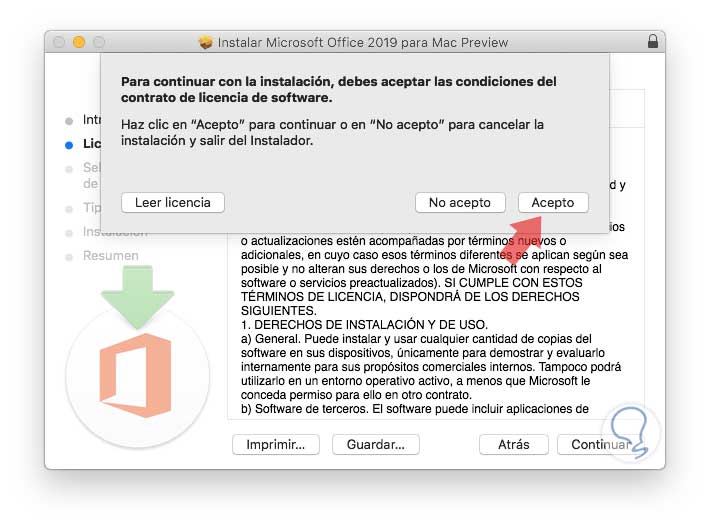
Task: Click the lock icon in title bar
Action: 652,41
